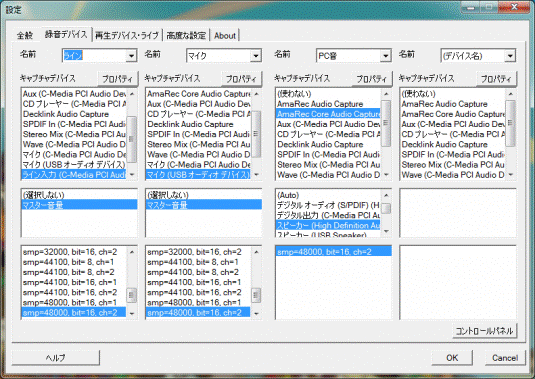Viewport: 535px width, 379px height.
Task: Select ライン入力 (C-Media PCI Audio) in first list
Action: pyautogui.click(x=74, y=175)
